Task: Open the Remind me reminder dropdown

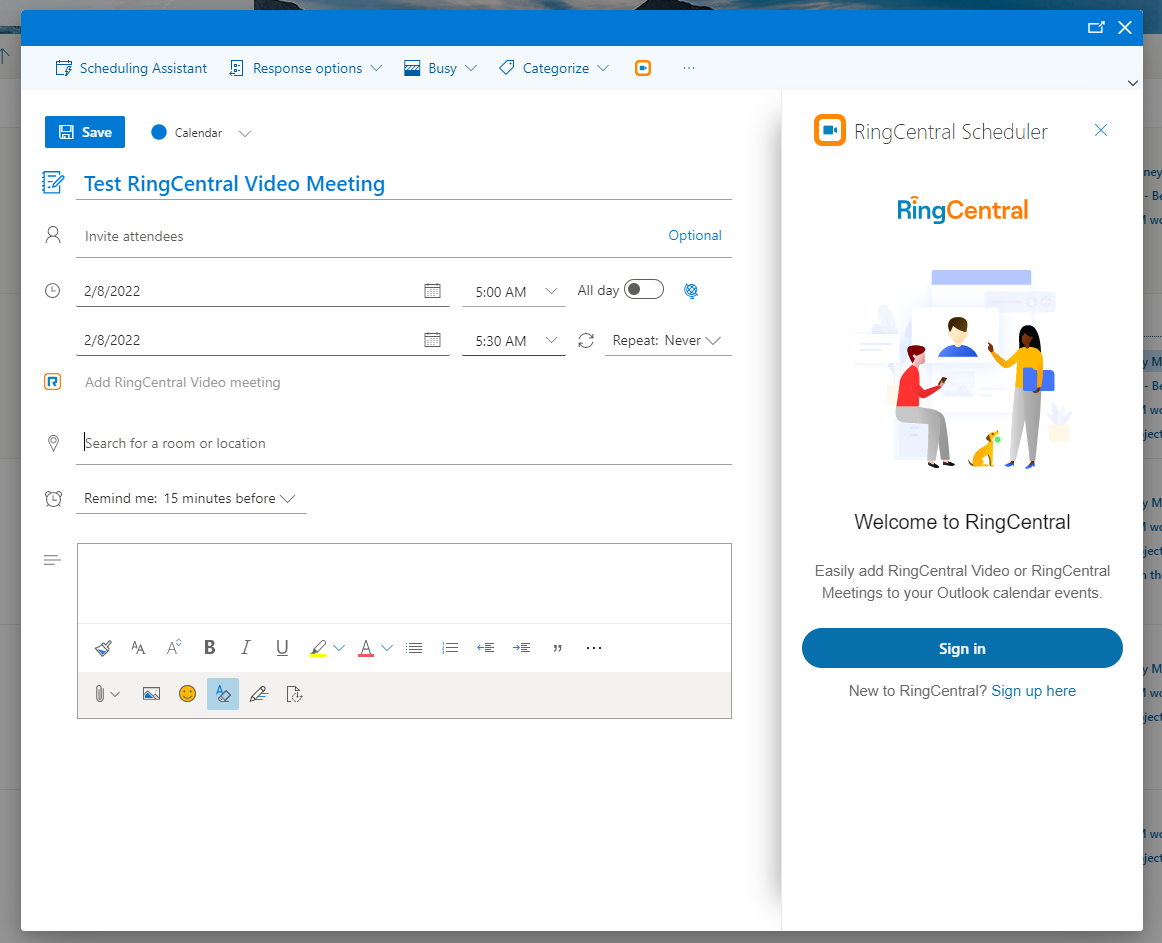Action: 191,498
